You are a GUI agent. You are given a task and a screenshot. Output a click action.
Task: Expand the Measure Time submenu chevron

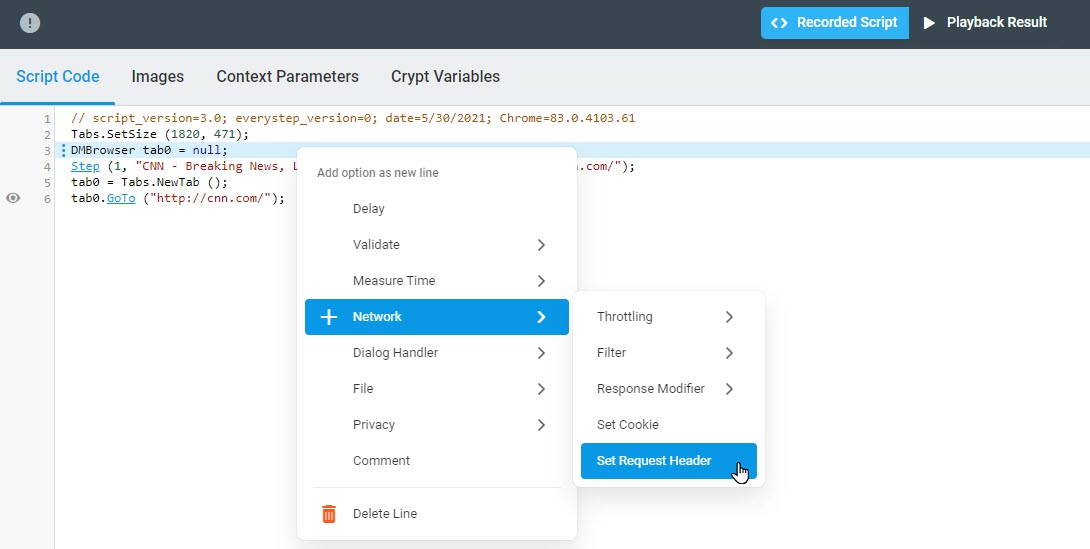[541, 281]
